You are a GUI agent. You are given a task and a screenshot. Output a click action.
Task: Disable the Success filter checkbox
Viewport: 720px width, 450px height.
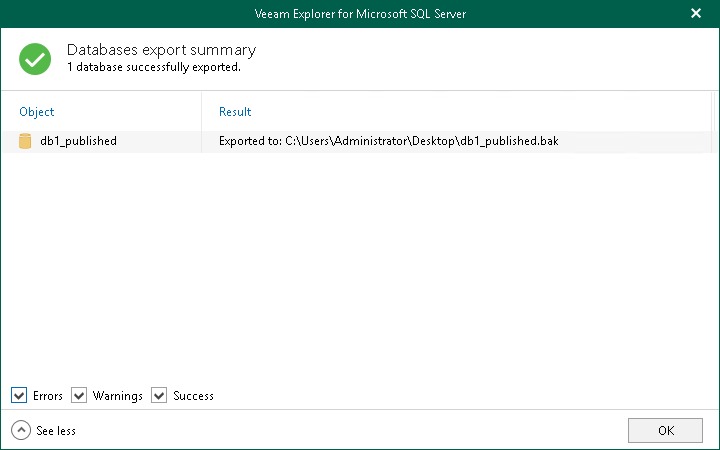pos(159,396)
